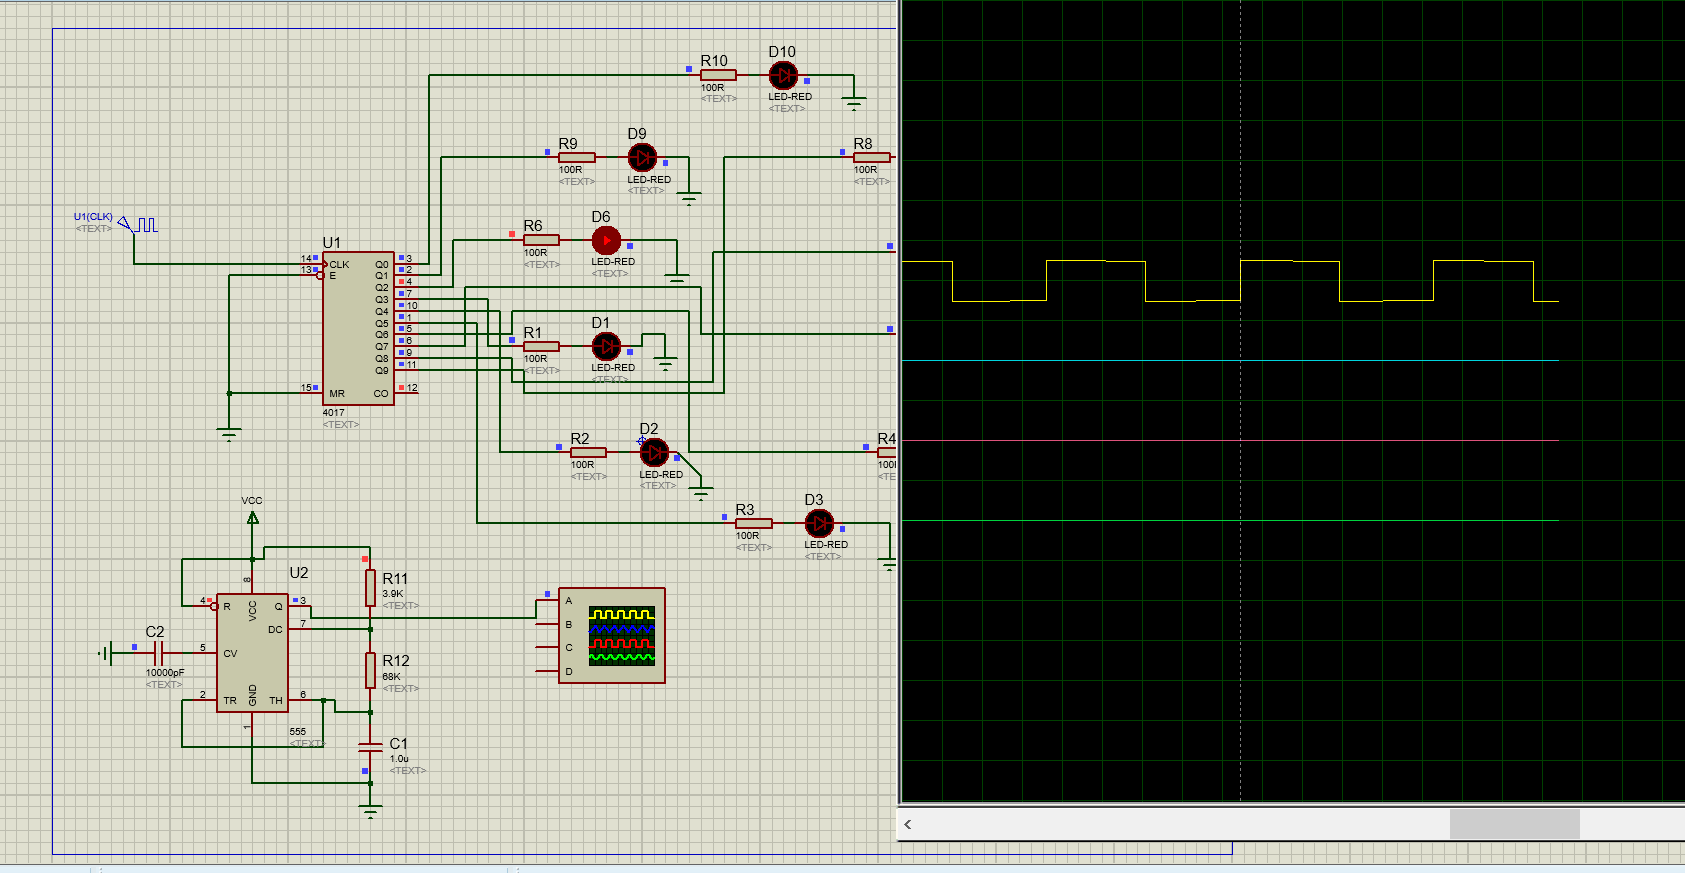The width and height of the screenshot is (1685, 873).
Task: Select resistor R2 body
Action: click(588, 453)
